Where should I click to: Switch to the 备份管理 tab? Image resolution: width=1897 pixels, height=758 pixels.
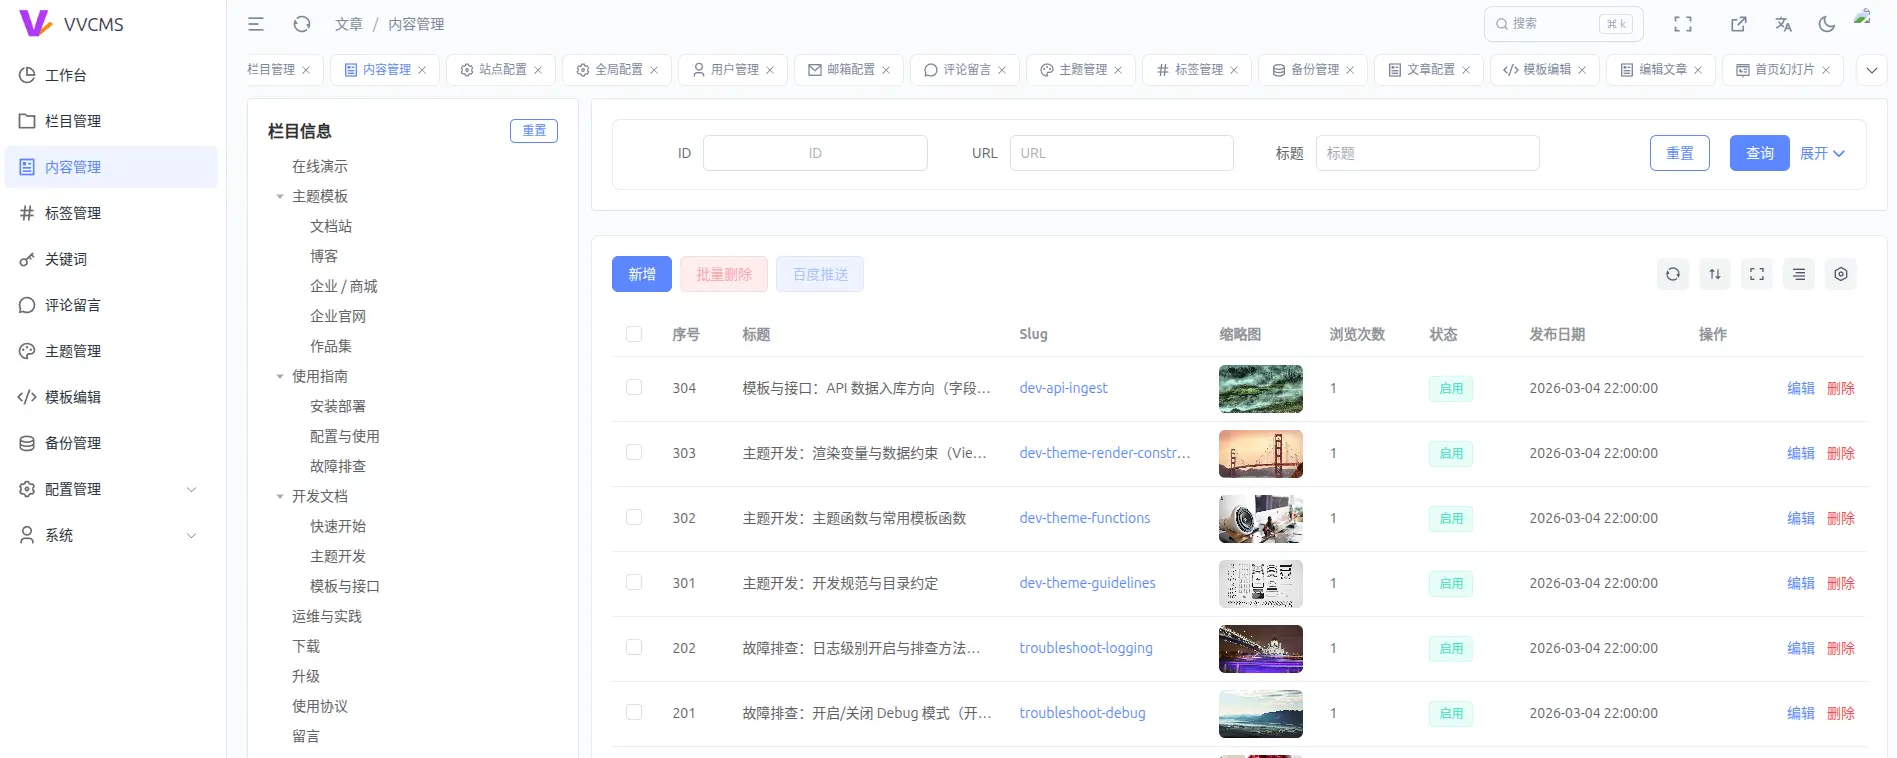click(x=1313, y=70)
